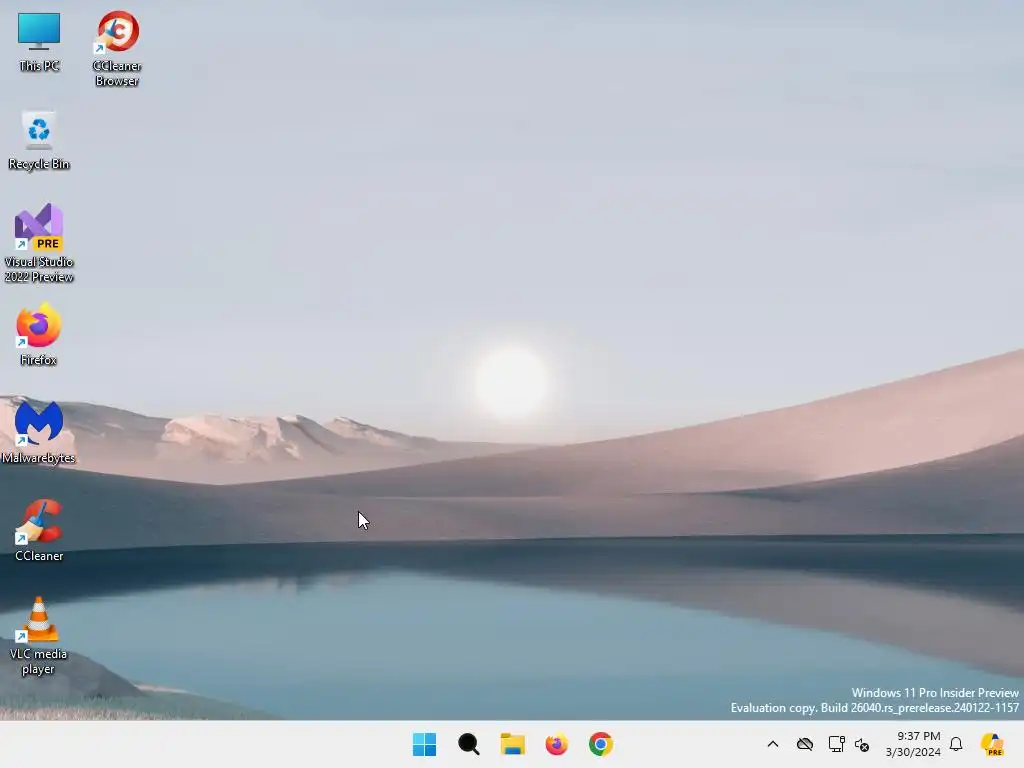Select the CCleaner desktop shortcut
The image size is (1024, 768).
pos(39,530)
